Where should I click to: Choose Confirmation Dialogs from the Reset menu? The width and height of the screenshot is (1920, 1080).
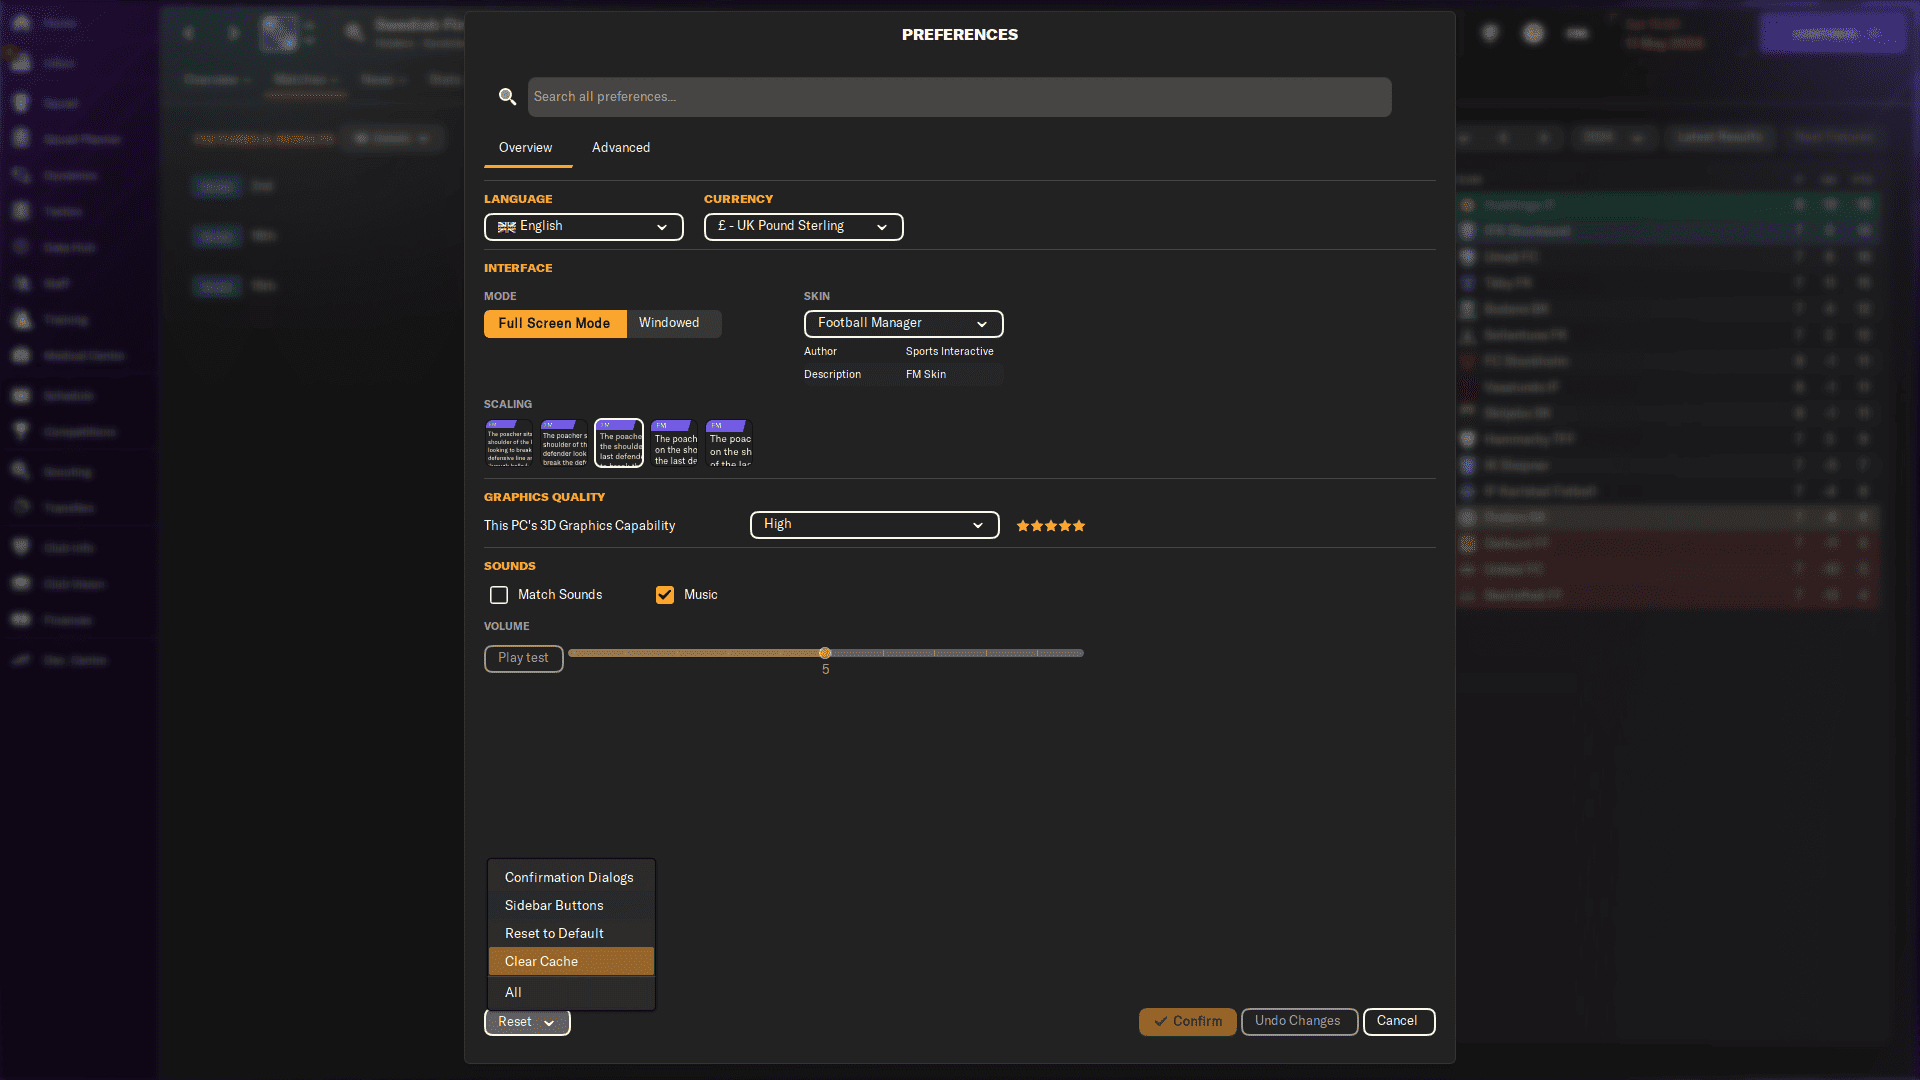571,877
